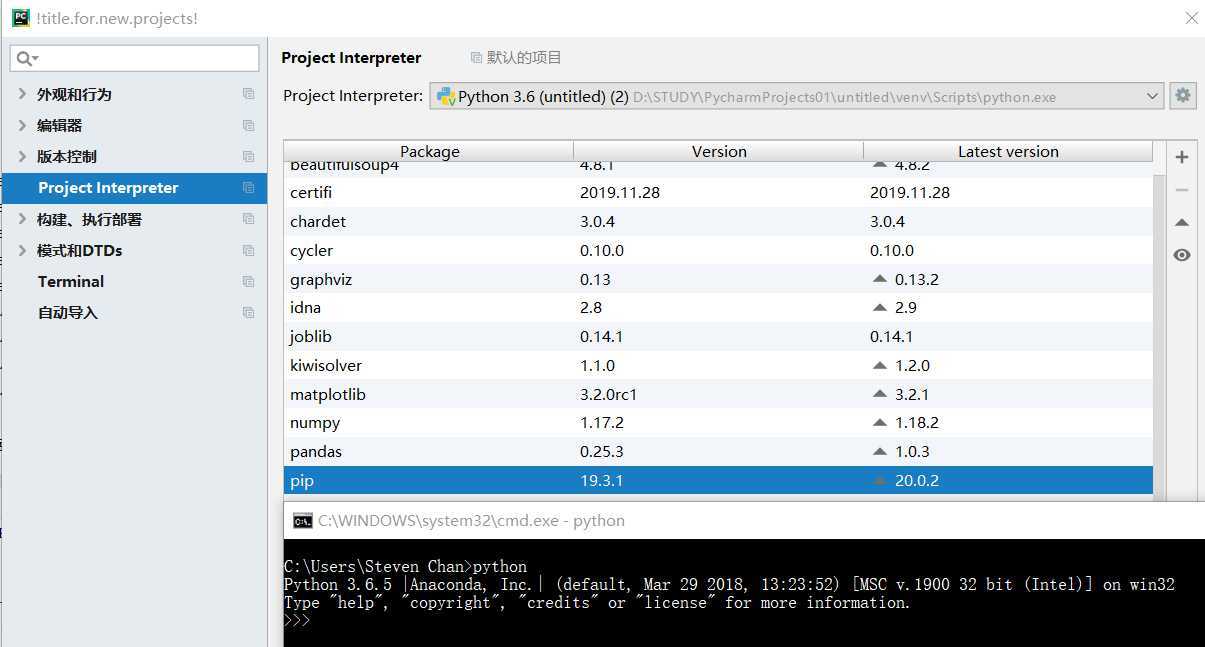Screen dimensions: 1205x647
Task: Select the certifi package row
Action: click(x=718, y=192)
